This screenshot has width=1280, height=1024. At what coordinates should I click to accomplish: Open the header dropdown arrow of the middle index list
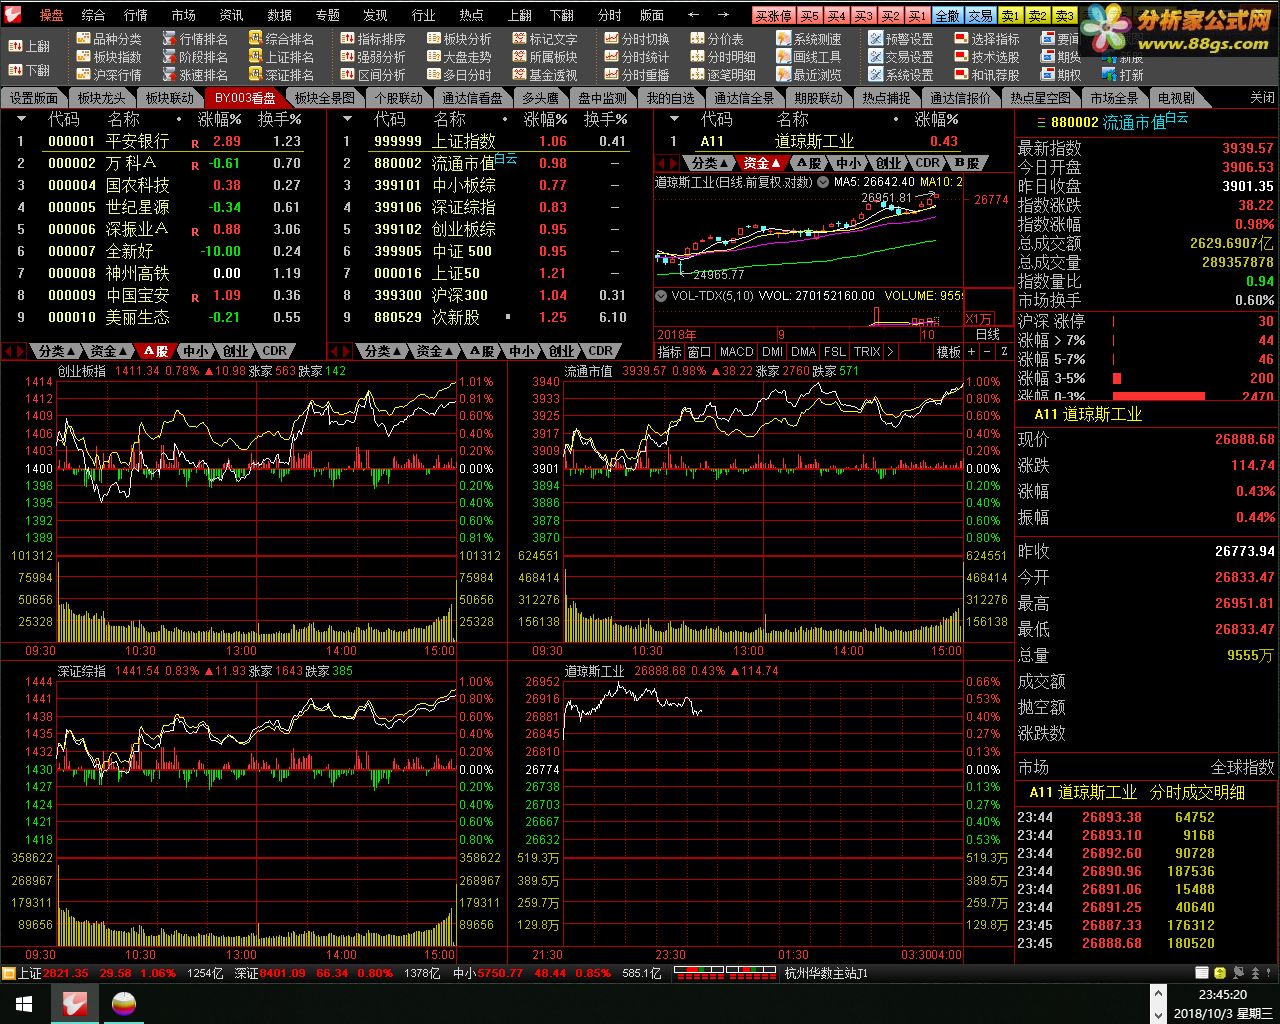point(347,119)
